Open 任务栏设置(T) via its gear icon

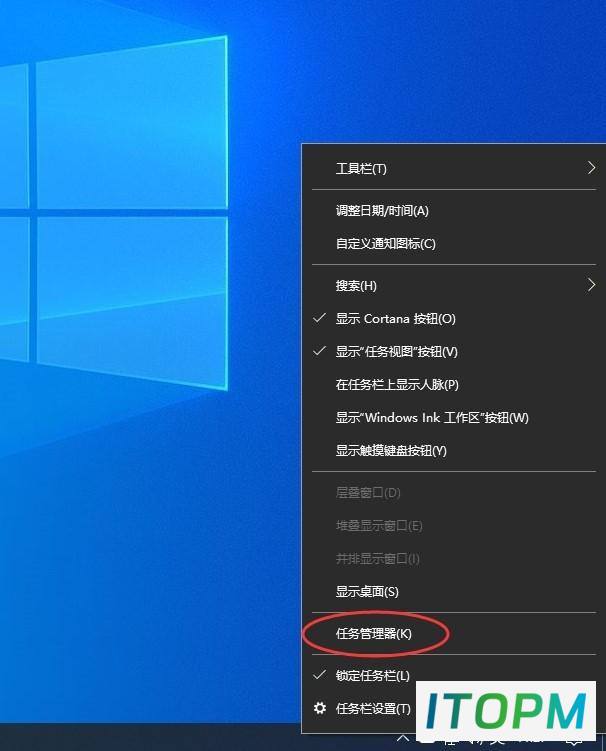320,708
